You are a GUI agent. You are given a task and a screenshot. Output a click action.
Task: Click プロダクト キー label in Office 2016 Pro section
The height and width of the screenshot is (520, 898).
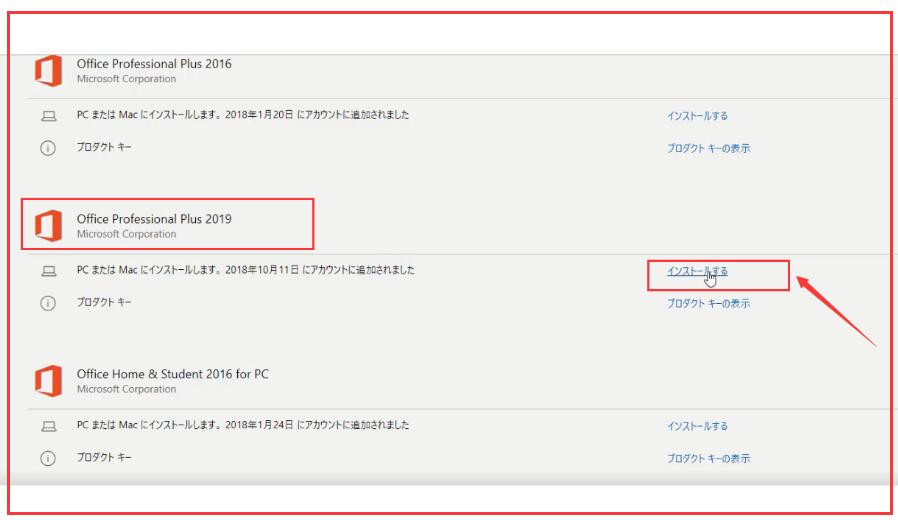coord(104,147)
